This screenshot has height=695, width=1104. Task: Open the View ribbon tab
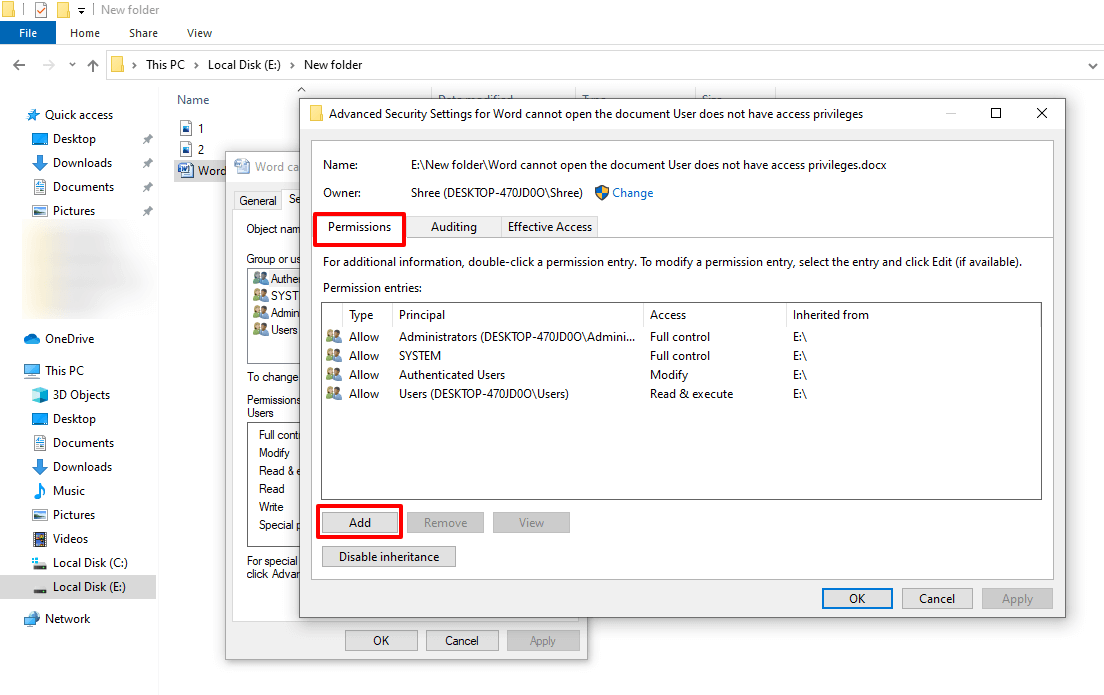pos(199,33)
